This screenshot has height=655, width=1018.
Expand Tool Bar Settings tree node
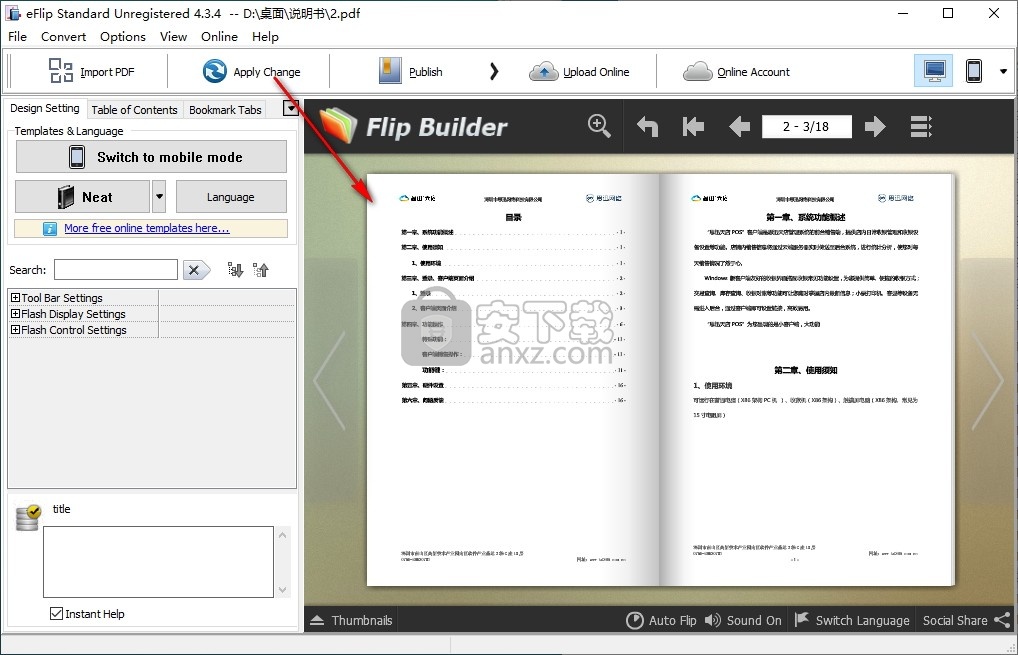[16, 298]
